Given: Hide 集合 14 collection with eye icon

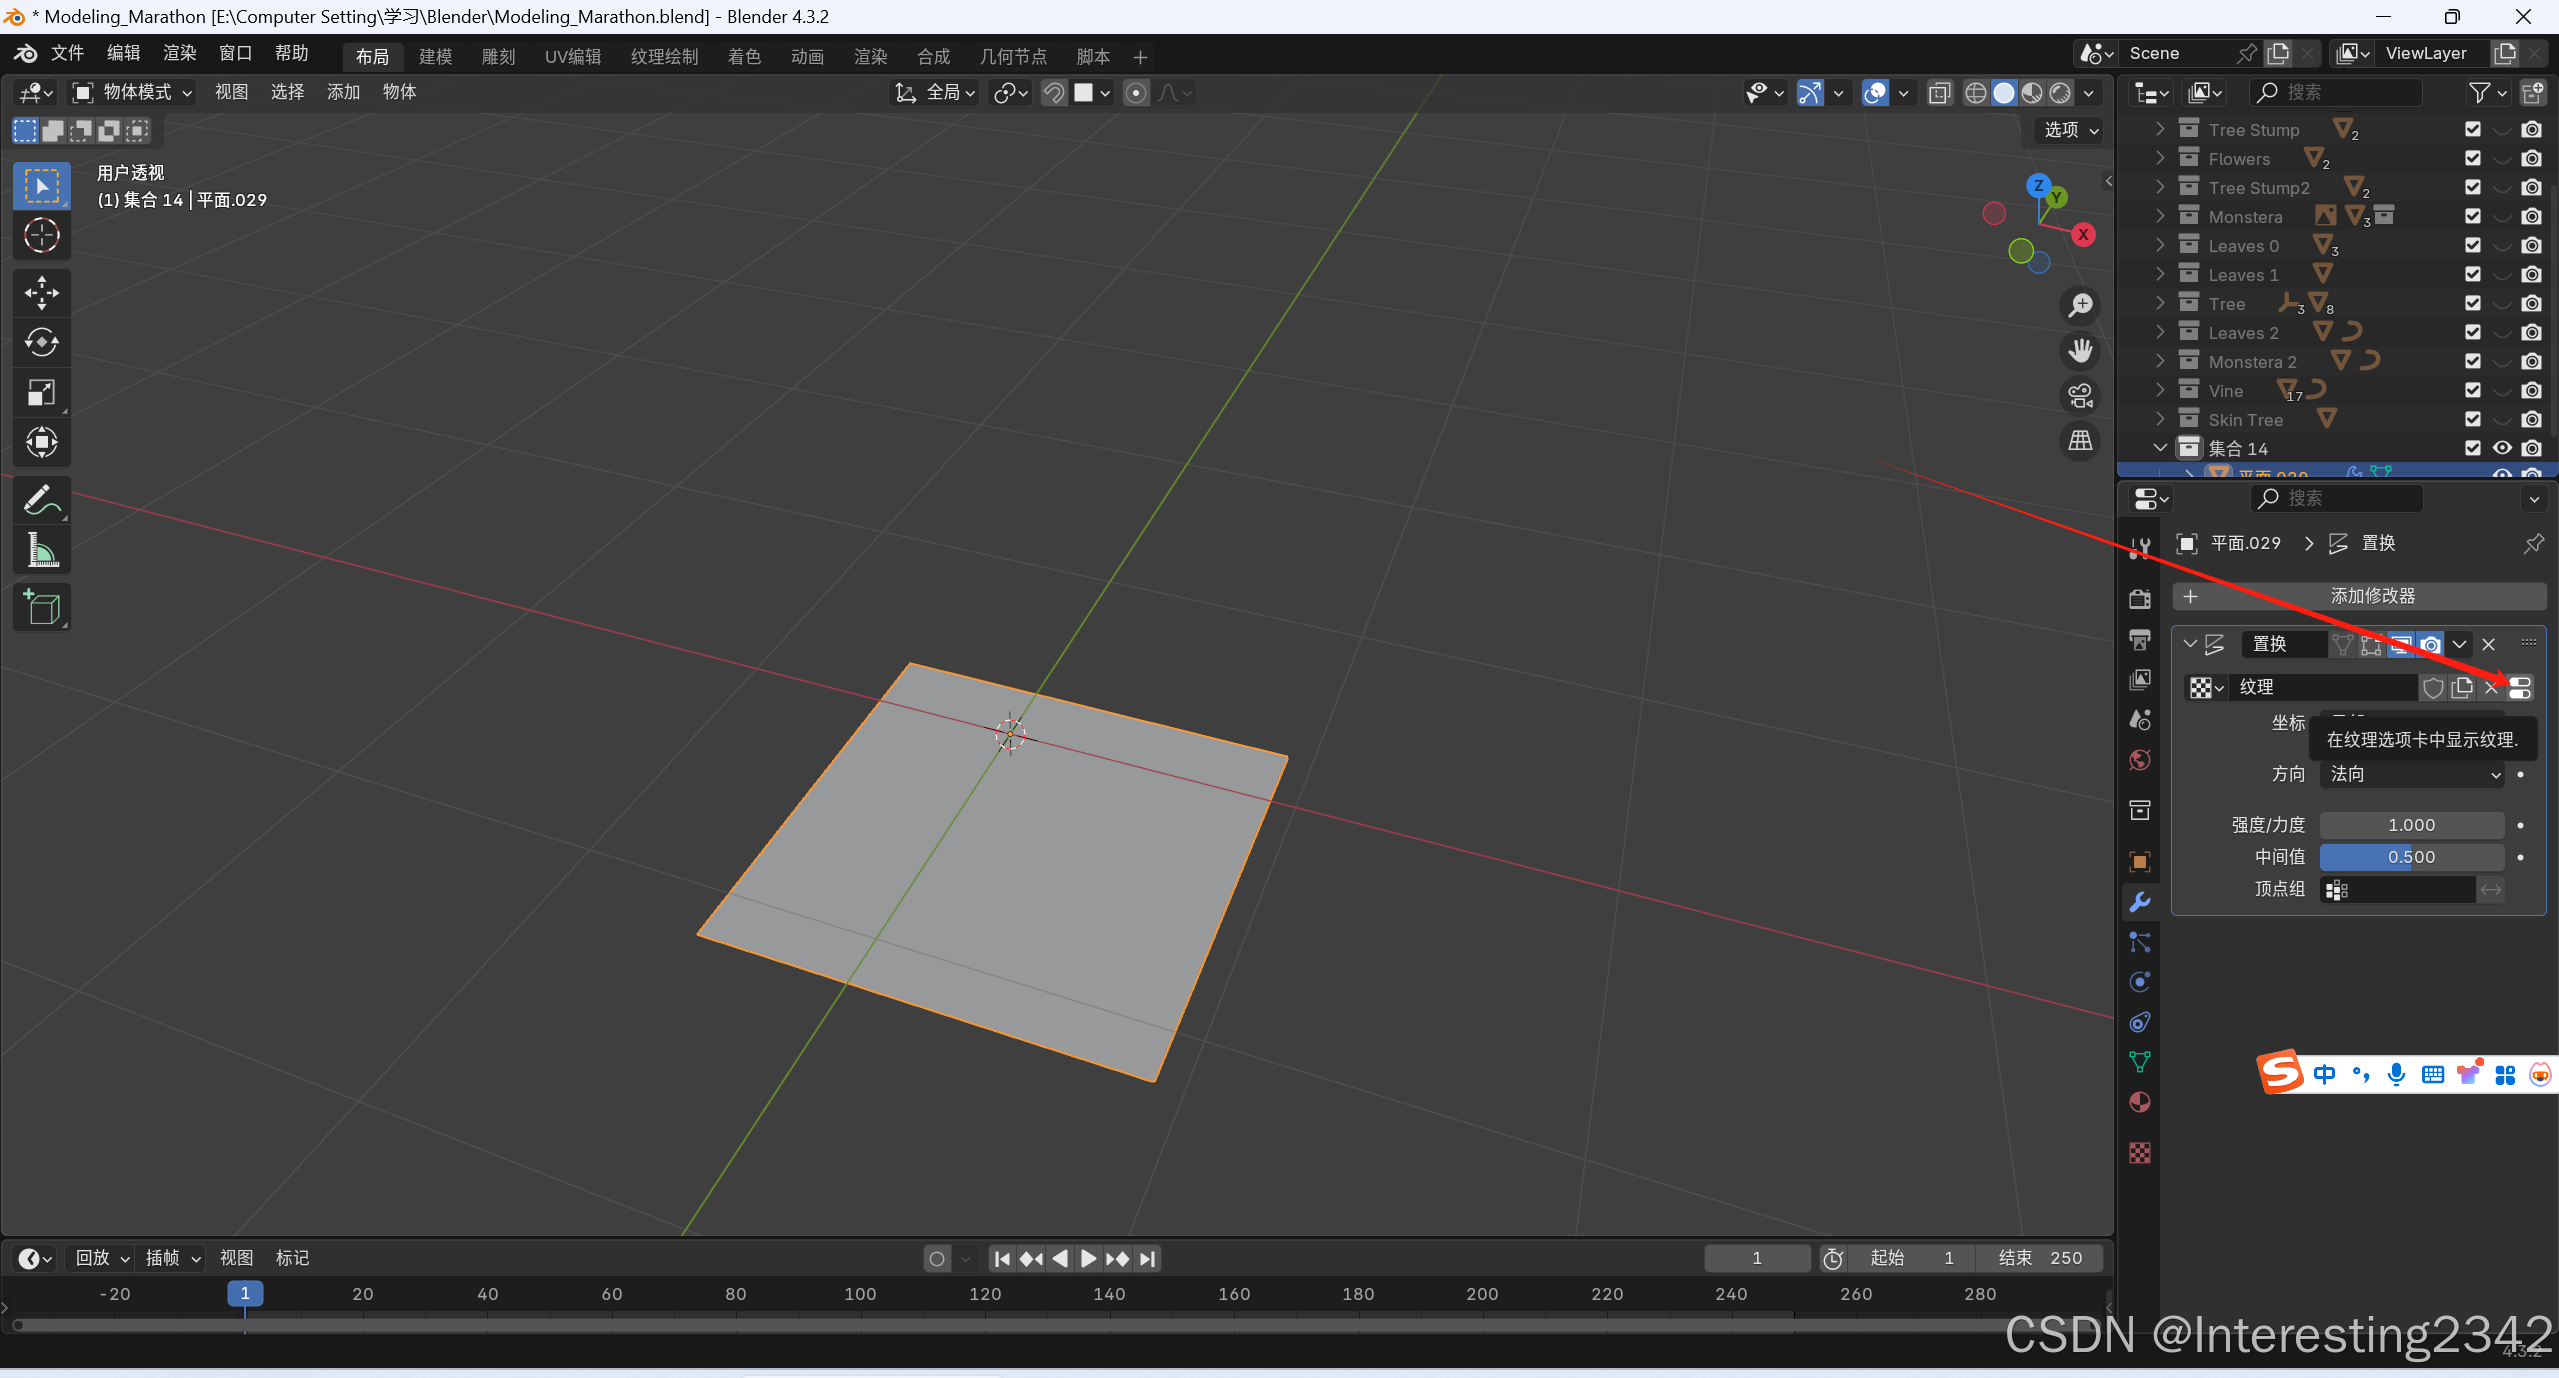Looking at the screenshot, I should 2502,448.
